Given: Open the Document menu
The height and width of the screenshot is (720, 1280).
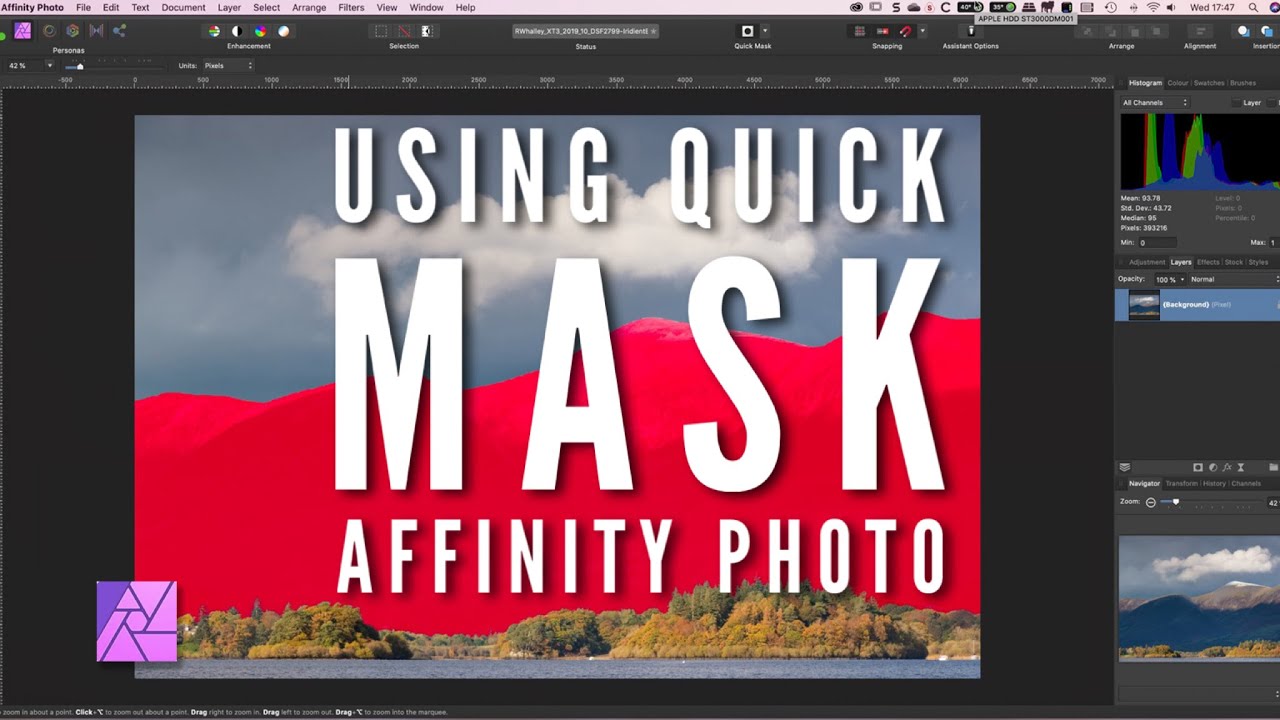Looking at the screenshot, I should (183, 7).
